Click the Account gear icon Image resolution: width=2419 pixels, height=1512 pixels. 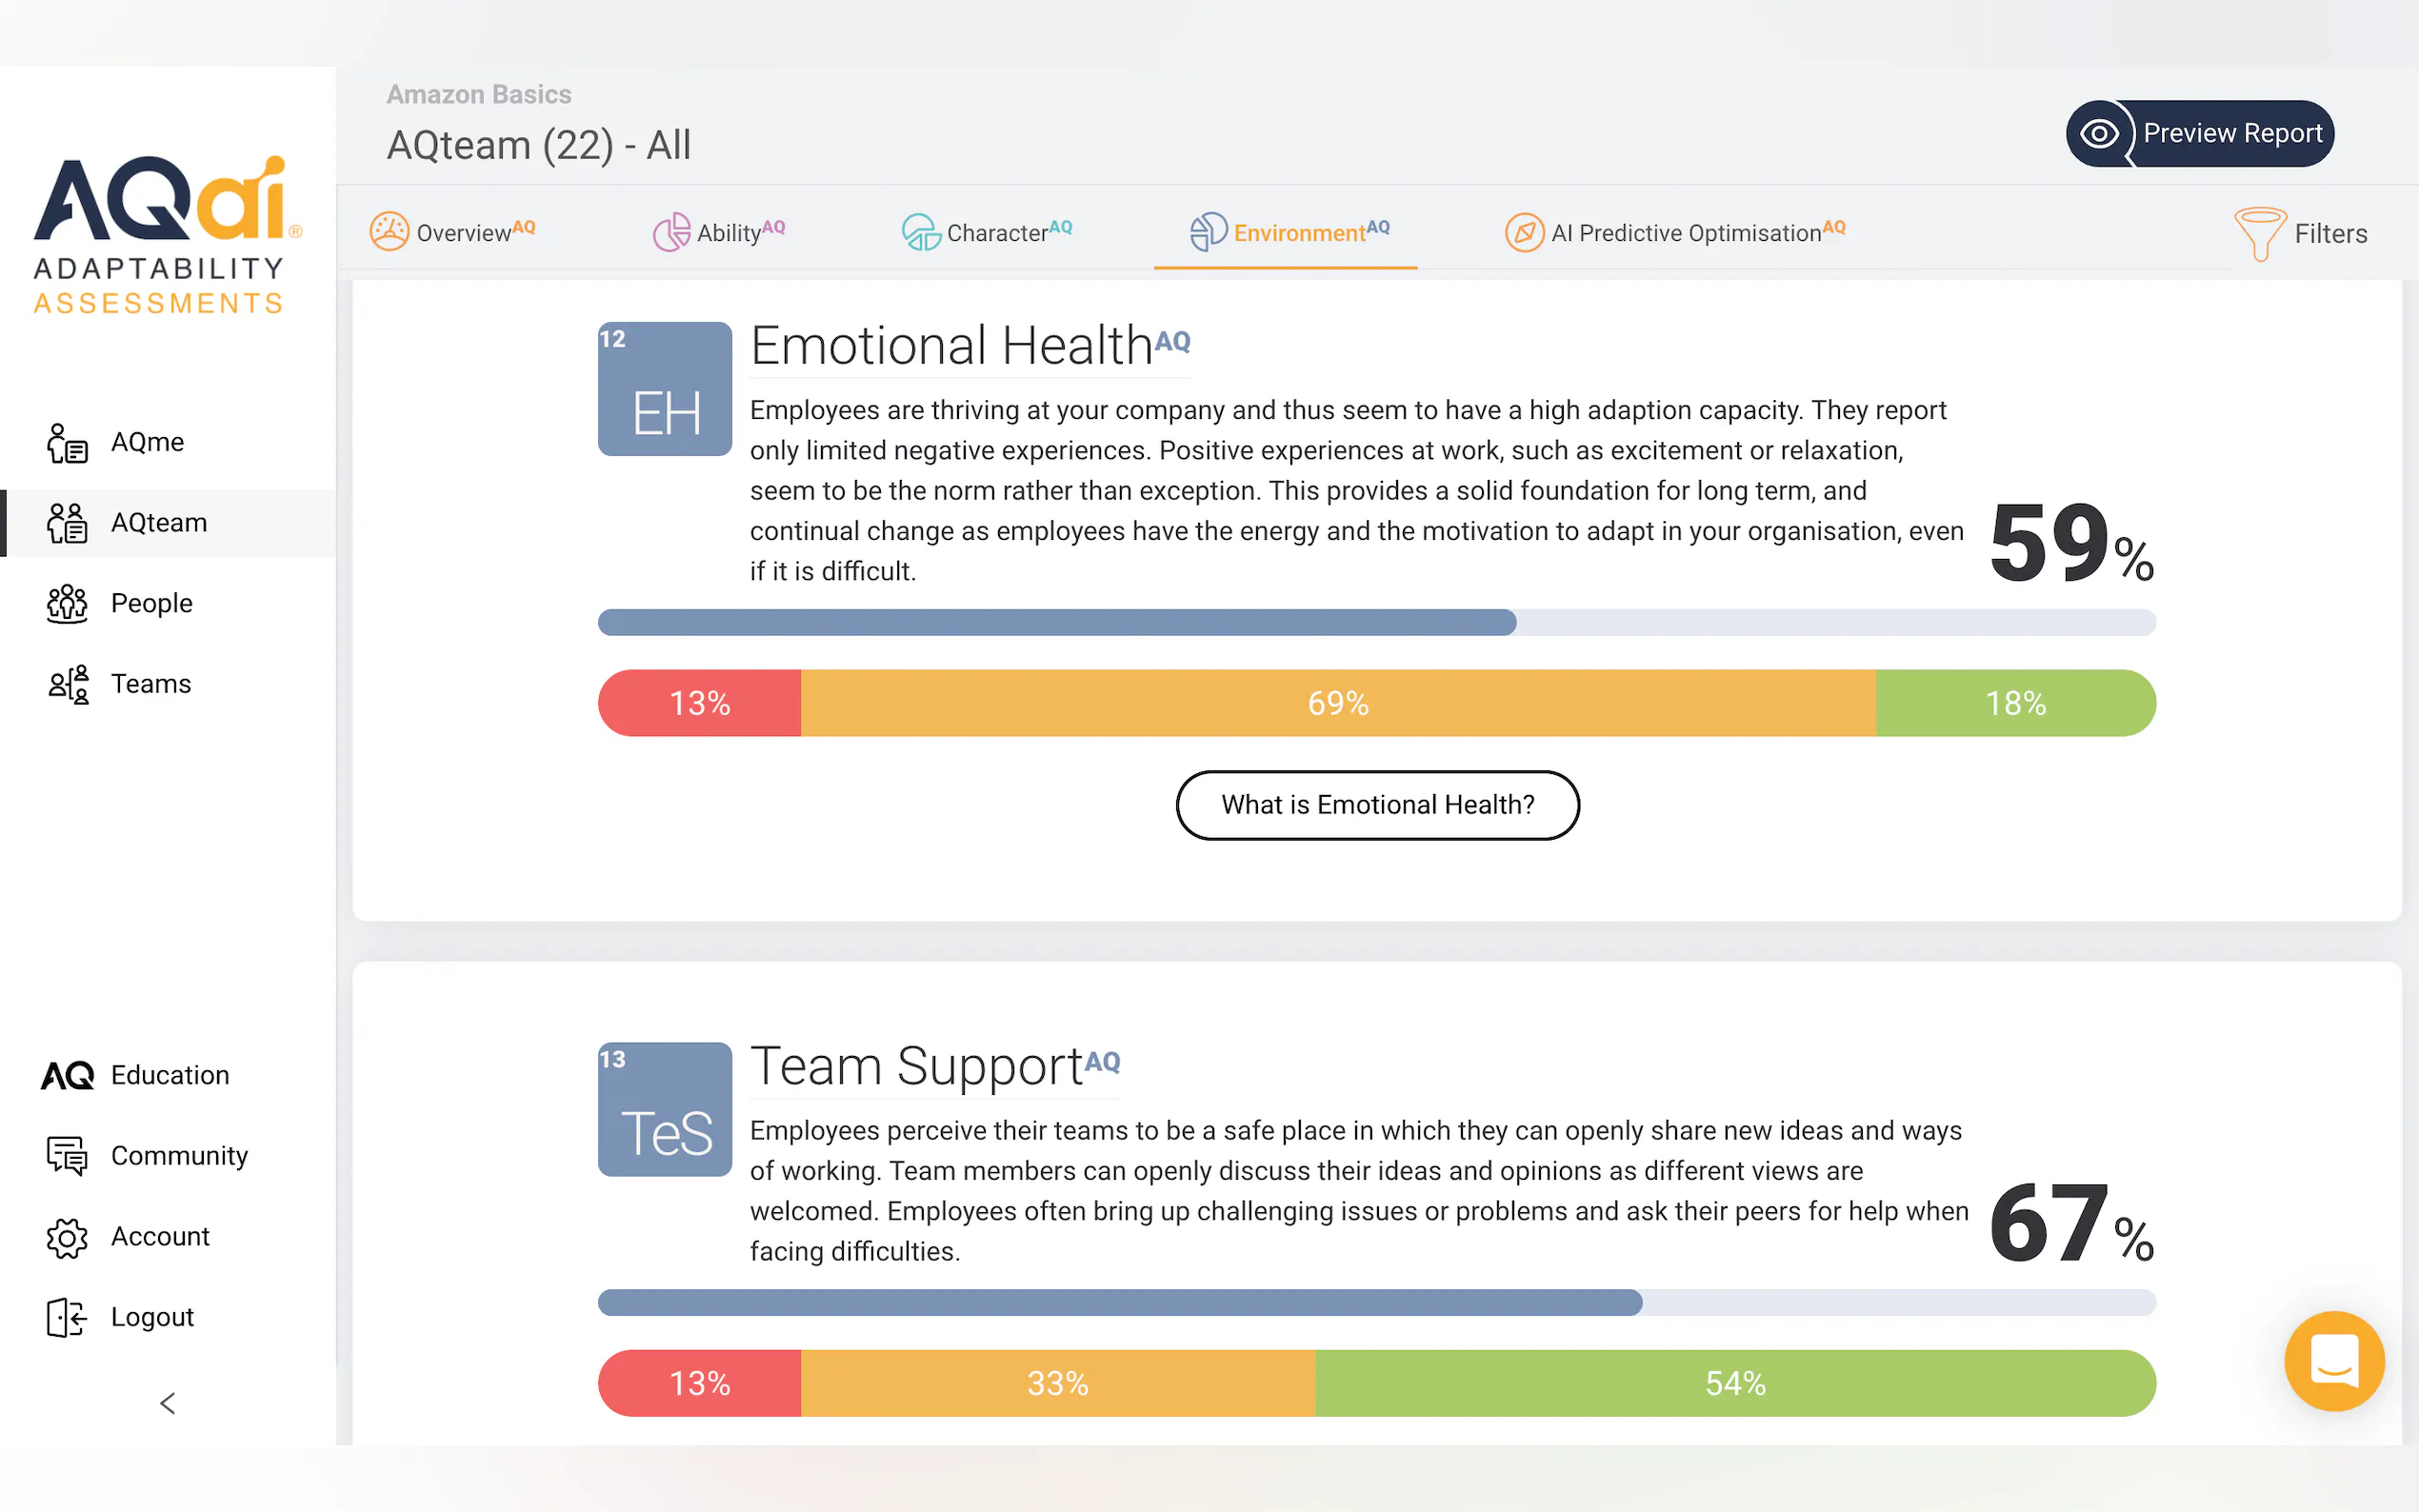pyautogui.click(x=67, y=1237)
